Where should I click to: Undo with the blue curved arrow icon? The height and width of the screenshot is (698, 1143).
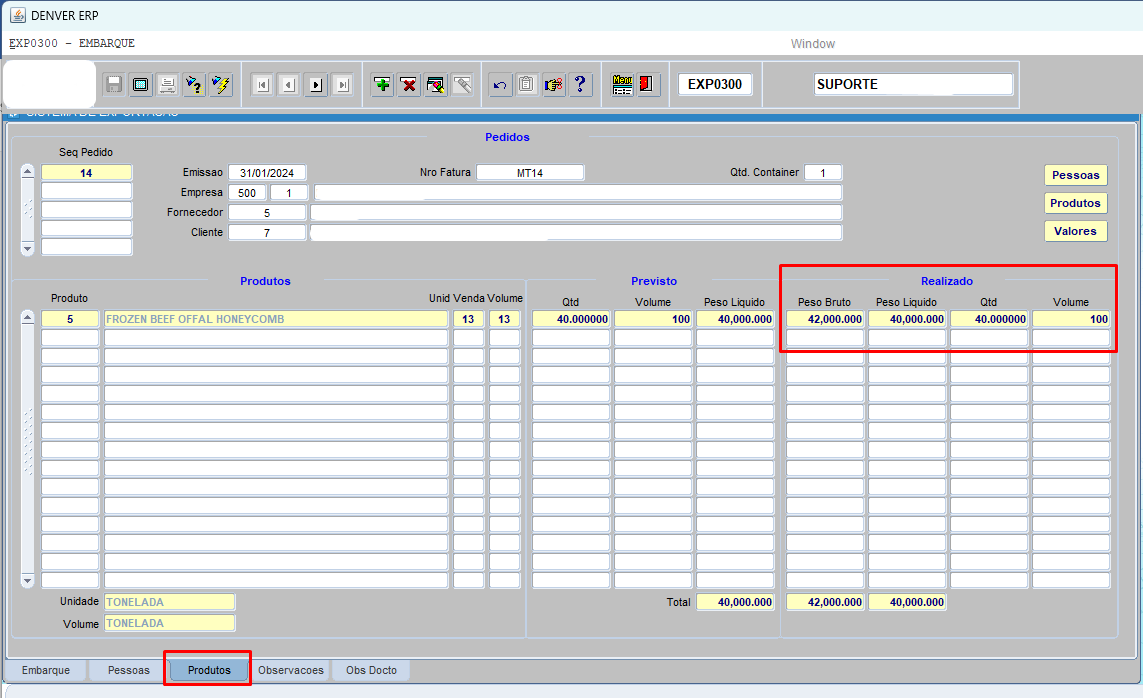[x=500, y=85]
